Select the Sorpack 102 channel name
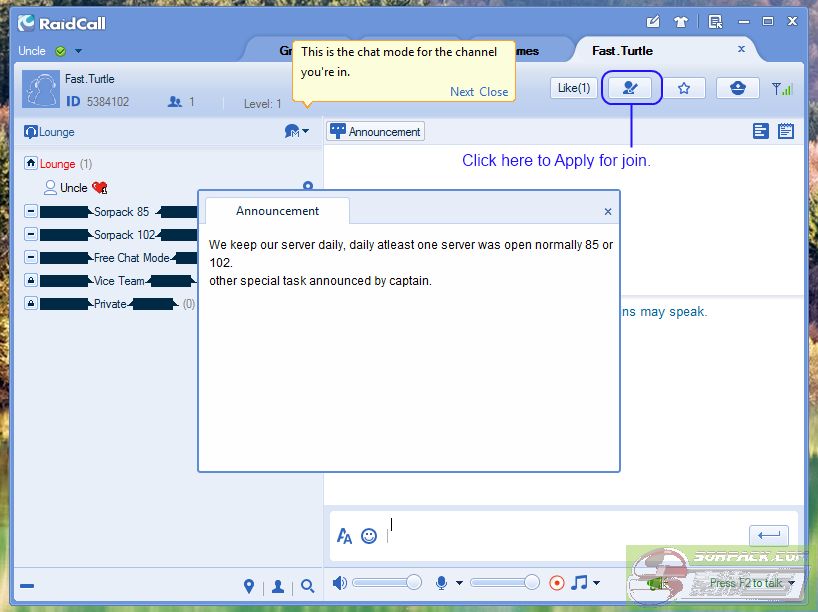Image resolution: width=818 pixels, height=612 pixels. tap(125, 235)
